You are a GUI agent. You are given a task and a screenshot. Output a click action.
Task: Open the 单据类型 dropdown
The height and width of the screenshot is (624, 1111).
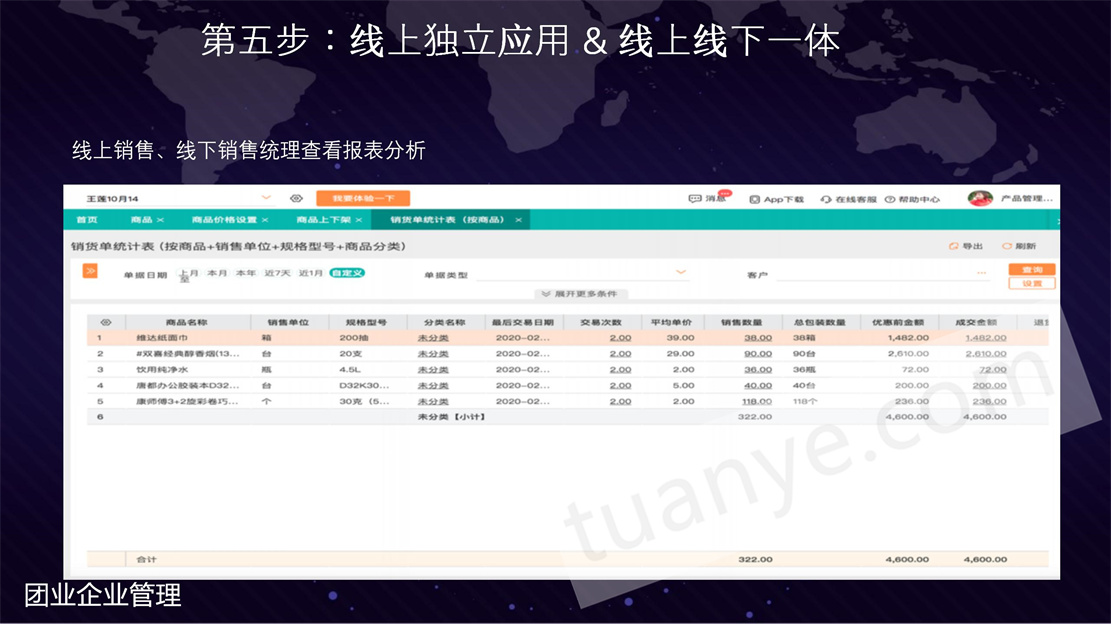click(x=582, y=273)
